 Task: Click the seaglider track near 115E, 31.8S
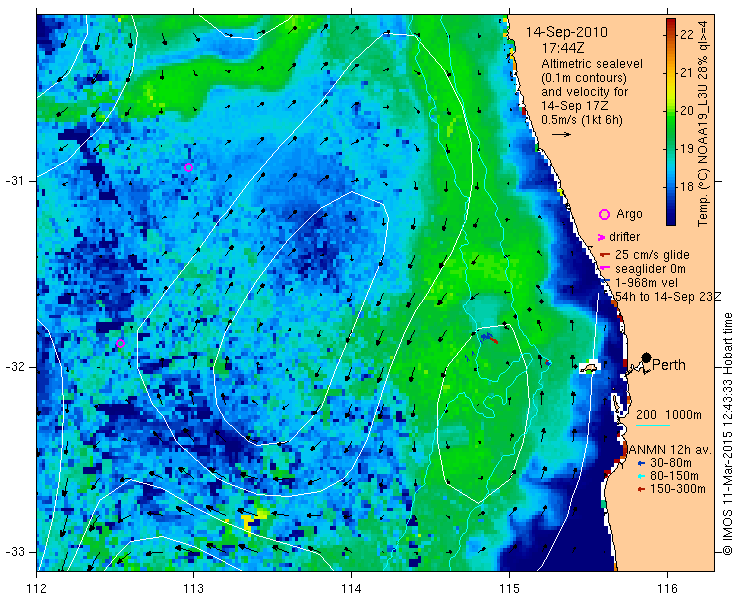pyautogui.click(x=489, y=338)
